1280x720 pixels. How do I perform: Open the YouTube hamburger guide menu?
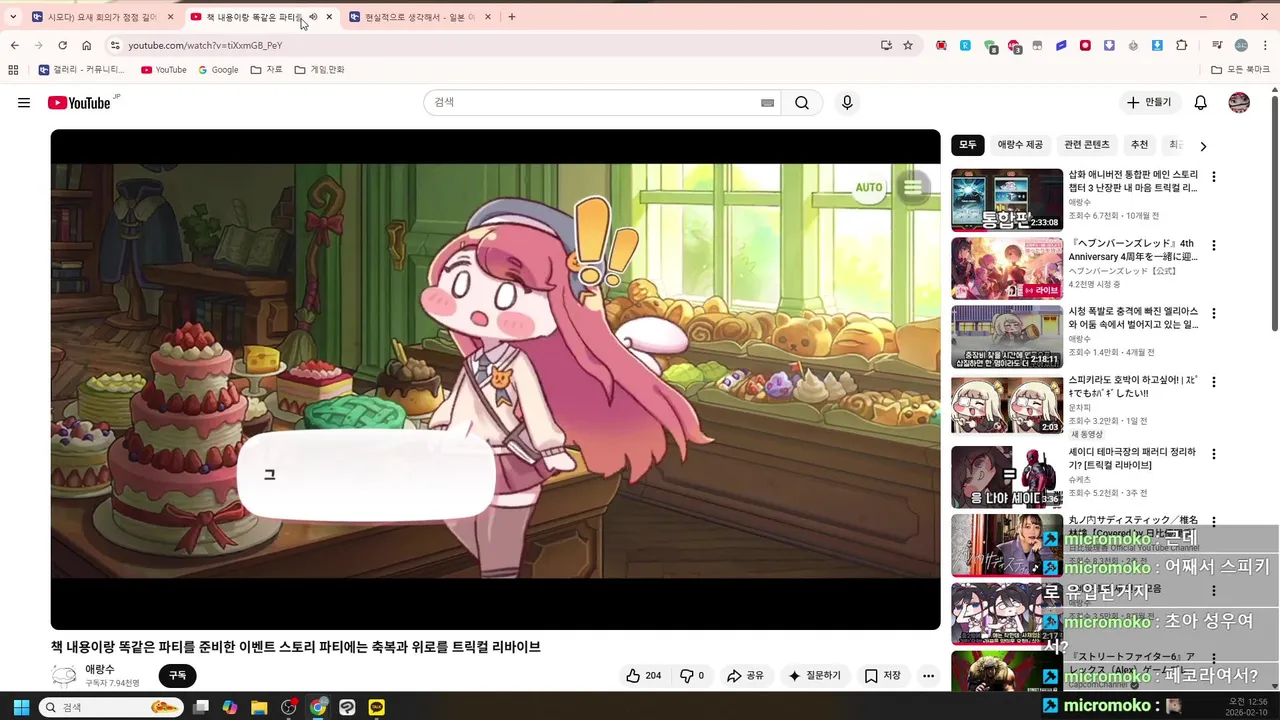point(24,103)
